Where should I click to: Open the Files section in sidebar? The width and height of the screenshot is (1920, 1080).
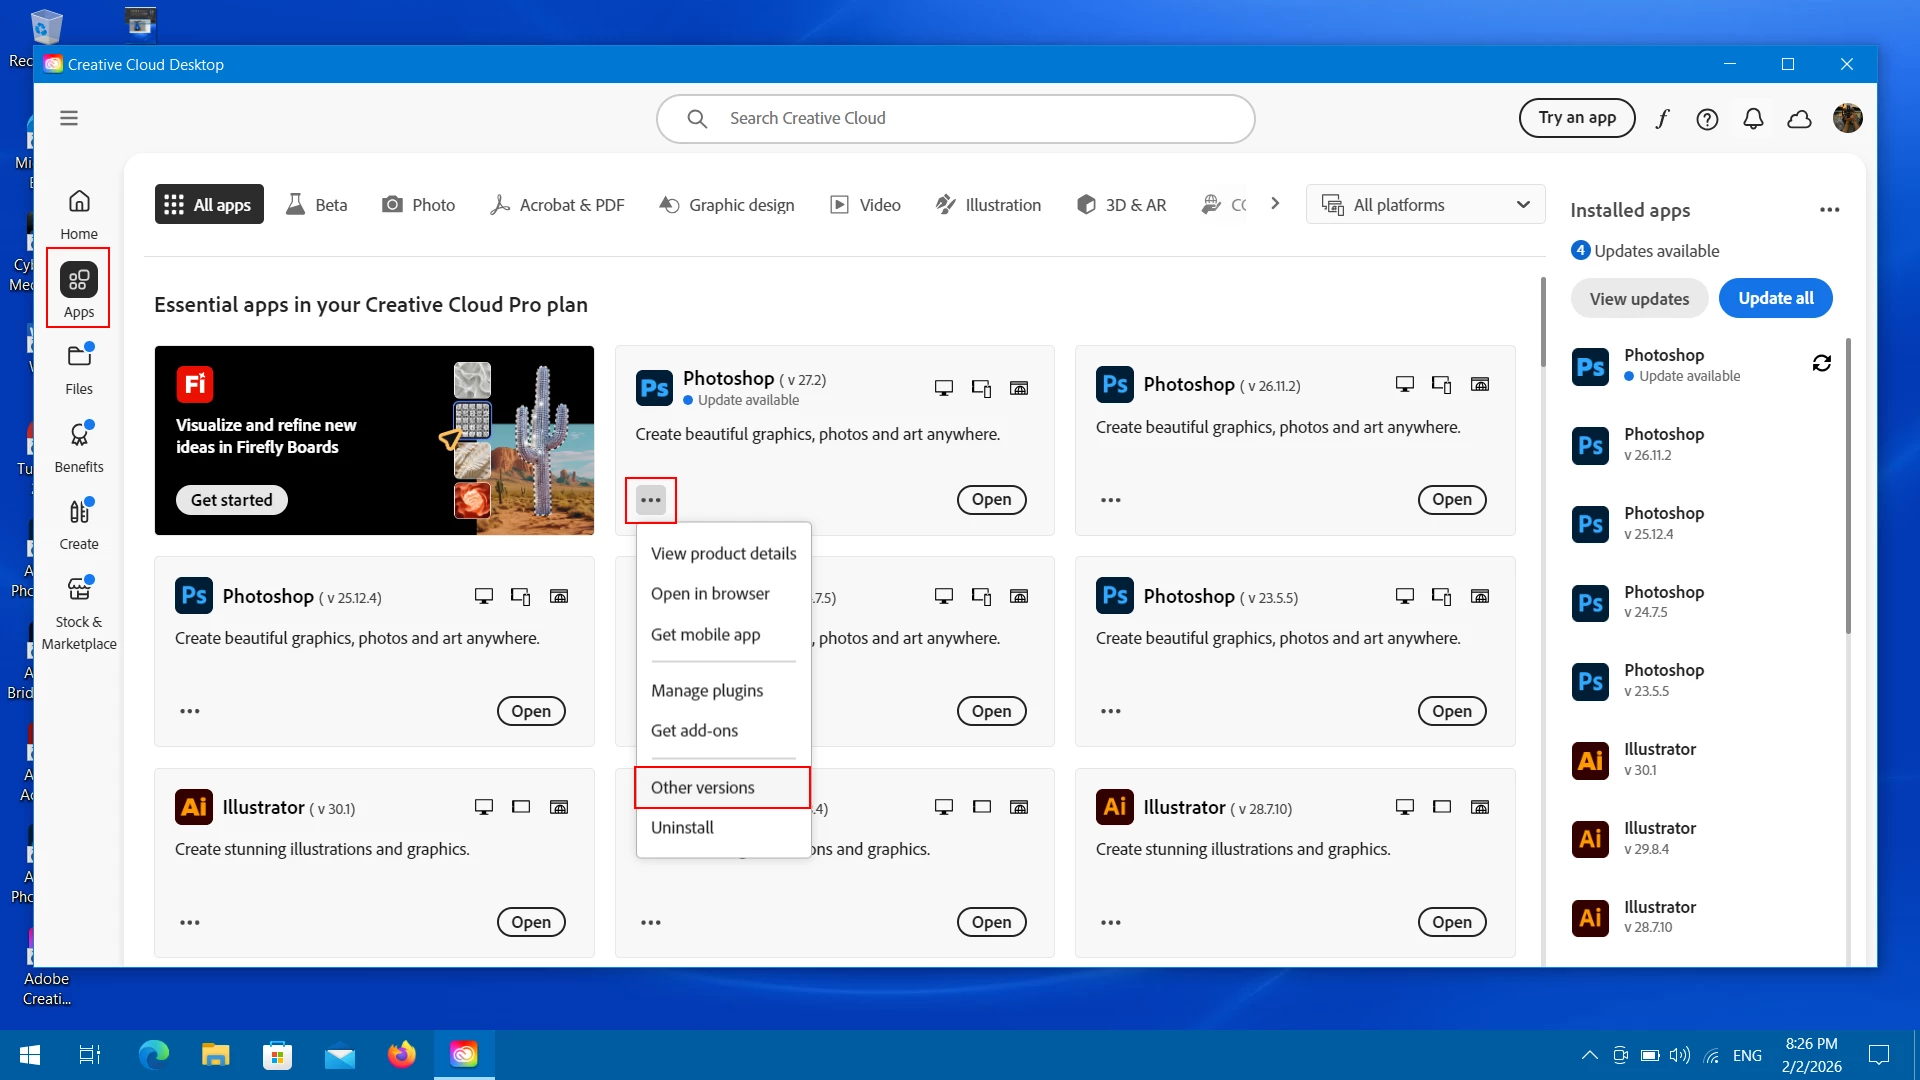coord(79,368)
